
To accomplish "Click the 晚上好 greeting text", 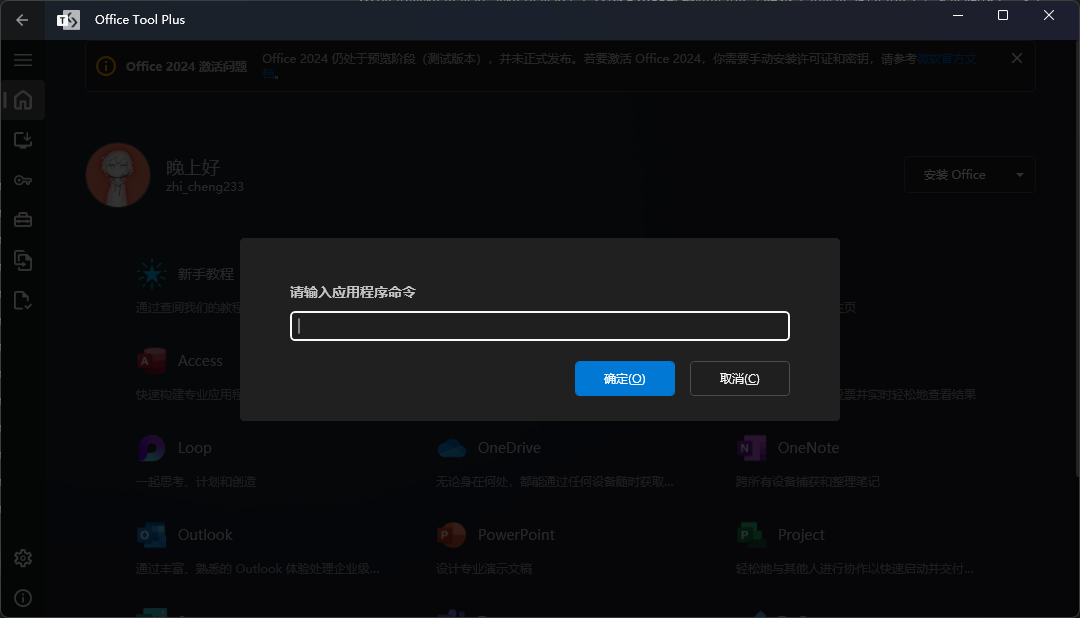I will [193, 167].
